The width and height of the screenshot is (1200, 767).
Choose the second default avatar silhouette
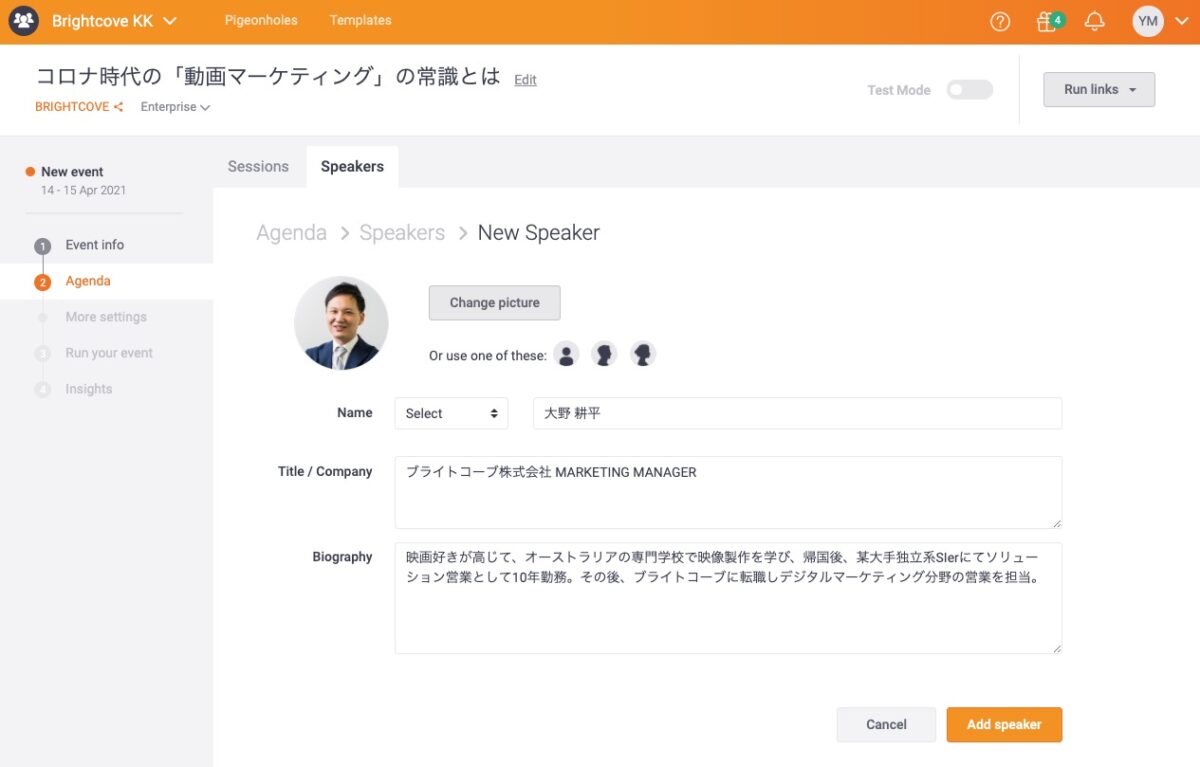click(x=604, y=355)
